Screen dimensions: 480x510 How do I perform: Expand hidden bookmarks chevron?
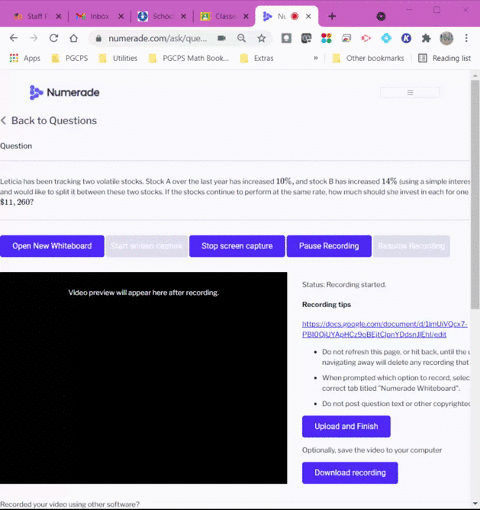coord(316,58)
